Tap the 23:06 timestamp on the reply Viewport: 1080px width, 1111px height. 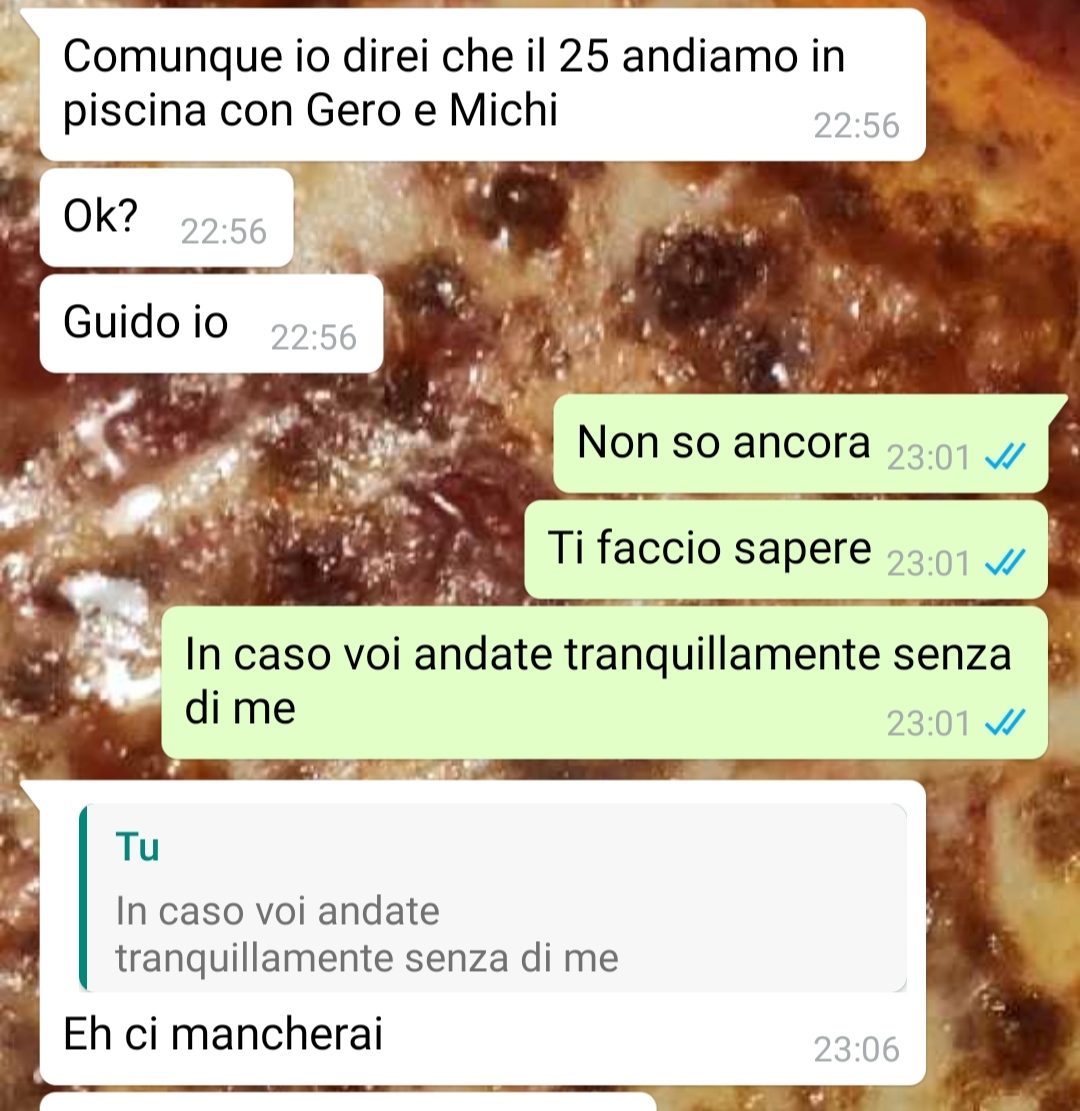point(856,1049)
